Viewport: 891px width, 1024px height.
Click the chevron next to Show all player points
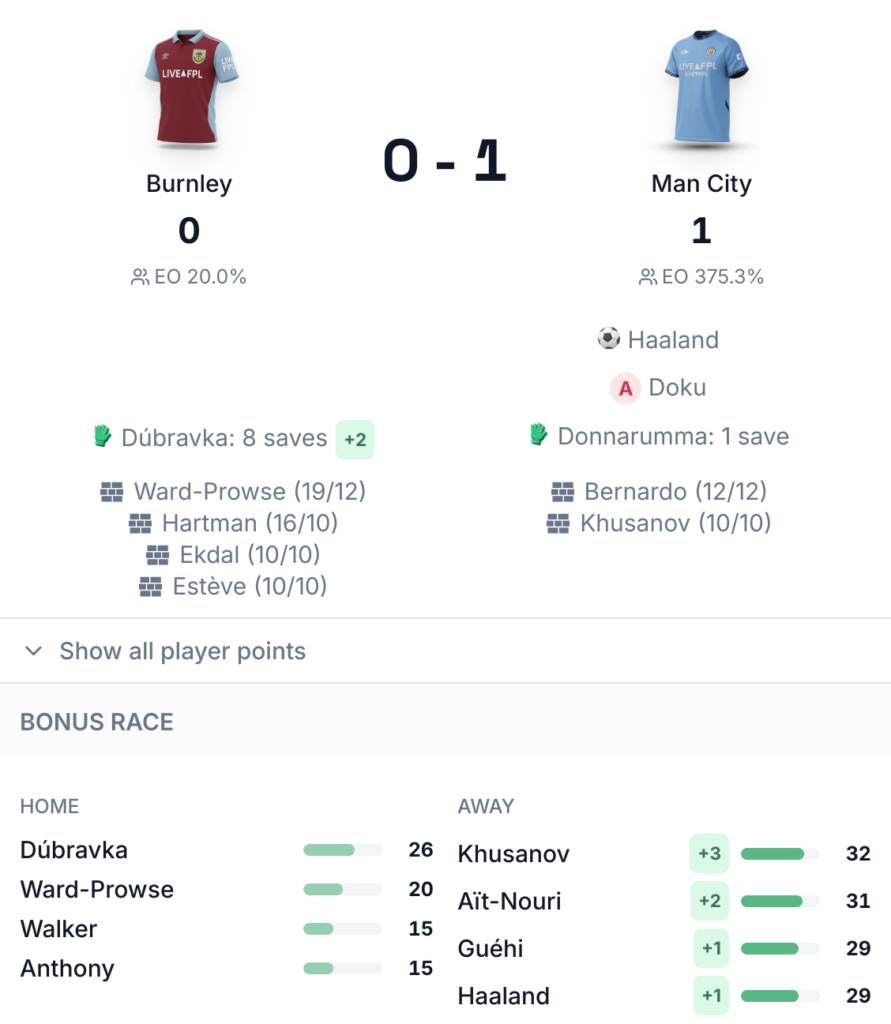coord(34,651)
